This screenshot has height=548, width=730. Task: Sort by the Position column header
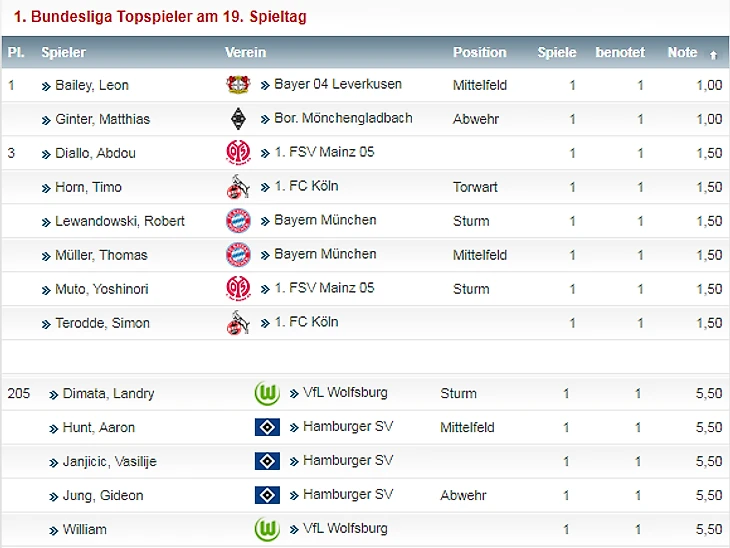[479, 53]
